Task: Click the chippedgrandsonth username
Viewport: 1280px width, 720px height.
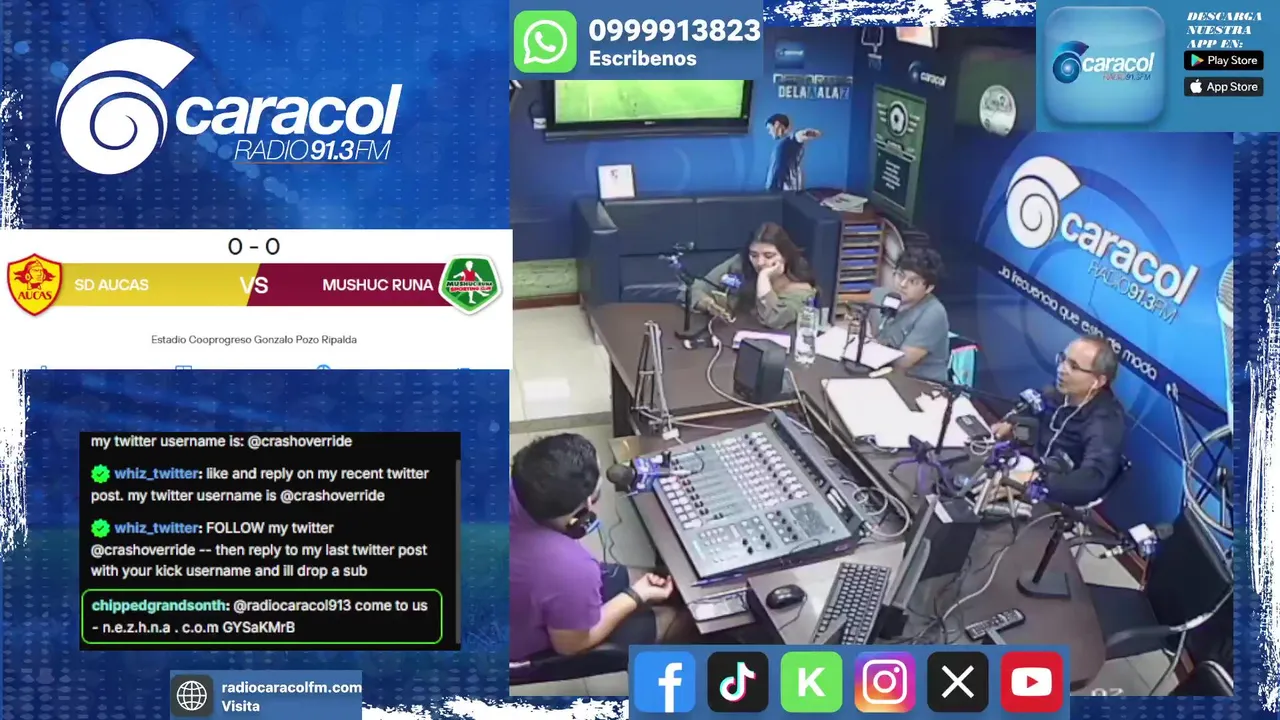Action: coord(159,606)
